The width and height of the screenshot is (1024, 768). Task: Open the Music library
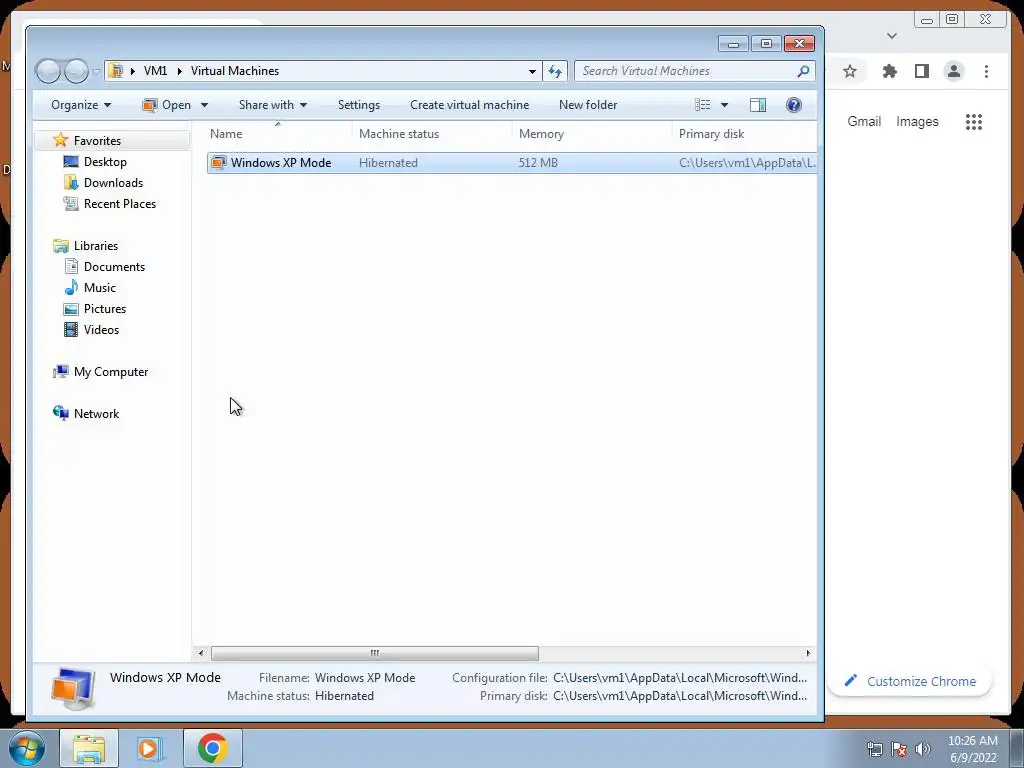coord(99,287)
